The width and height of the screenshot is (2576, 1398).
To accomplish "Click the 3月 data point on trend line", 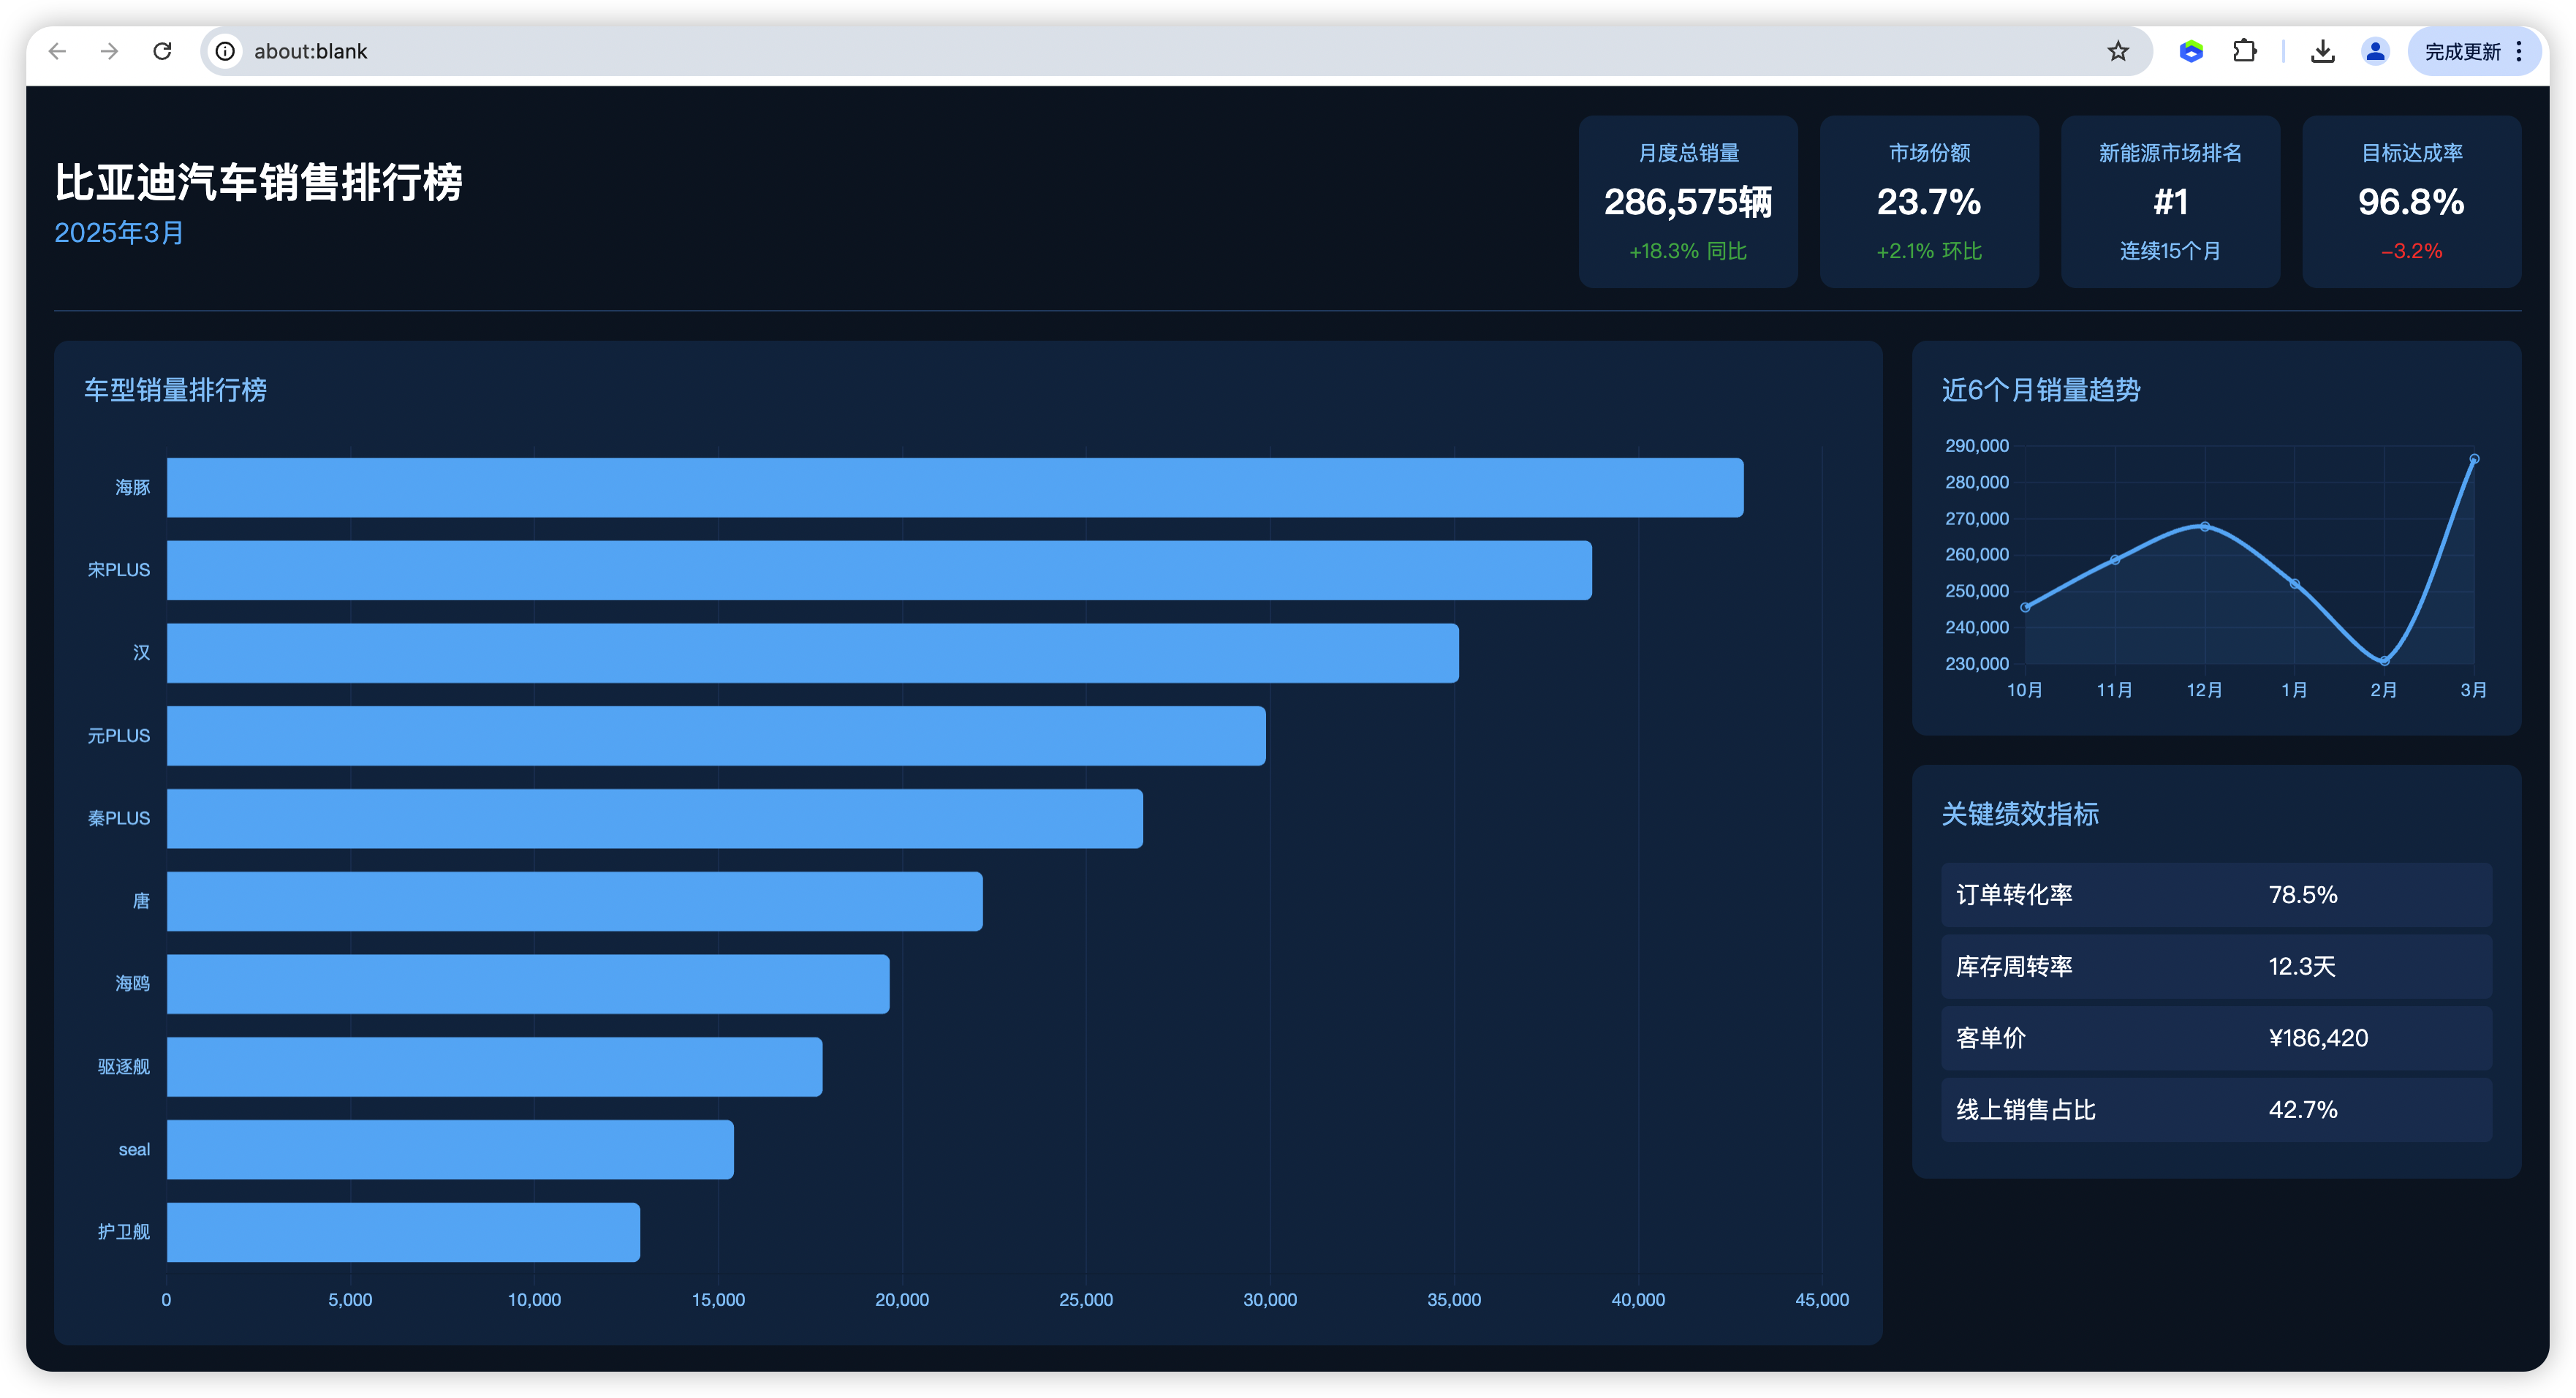I will pyautogui.click(x=2474, y=459).
